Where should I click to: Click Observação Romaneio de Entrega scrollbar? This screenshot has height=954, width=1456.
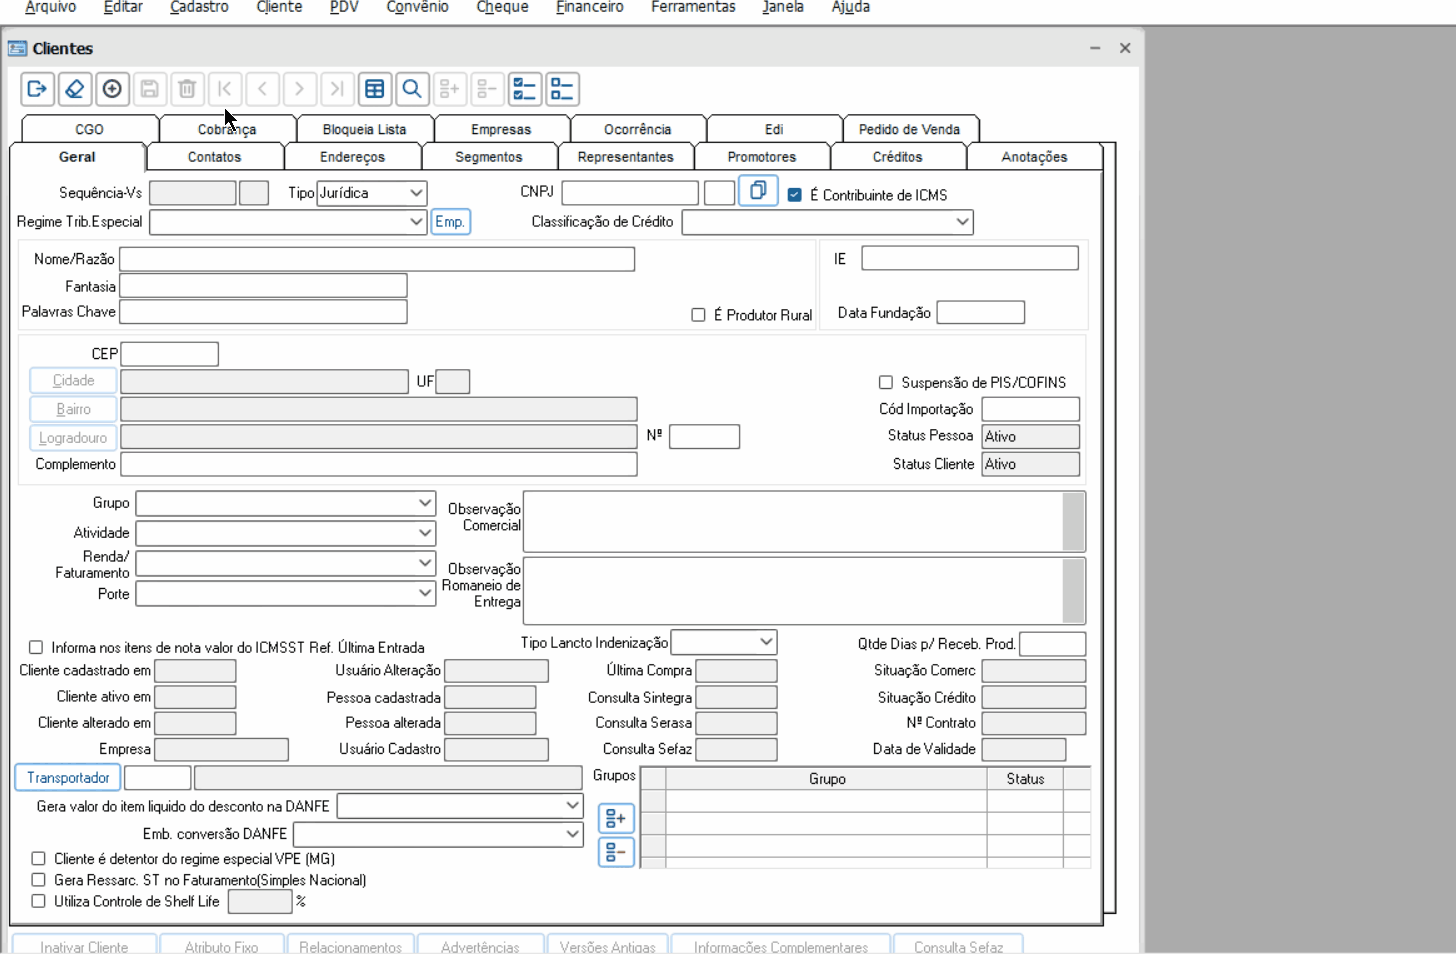(x=1074, y=590)
